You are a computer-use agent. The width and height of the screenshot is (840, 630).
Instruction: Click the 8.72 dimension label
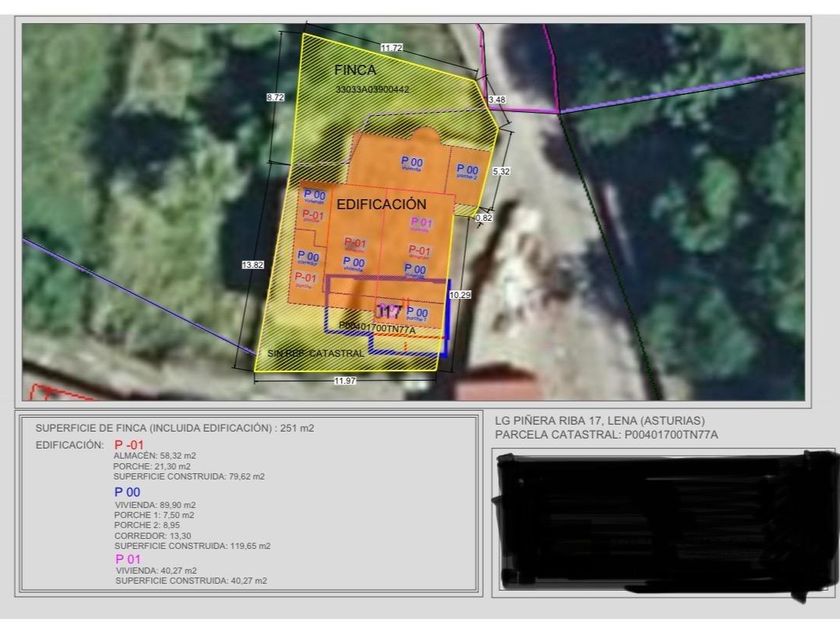[275, 97]
